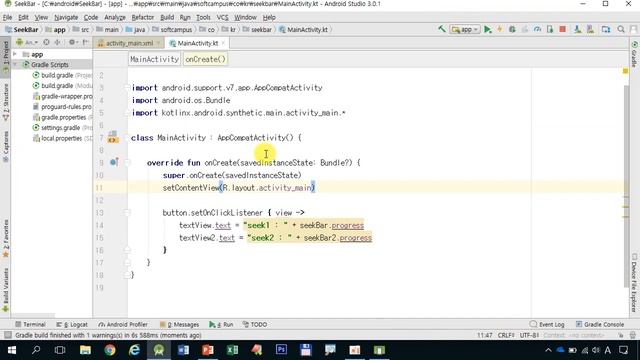
Task: Open the Project Structure toolbar icon
Action: (606, 29)
